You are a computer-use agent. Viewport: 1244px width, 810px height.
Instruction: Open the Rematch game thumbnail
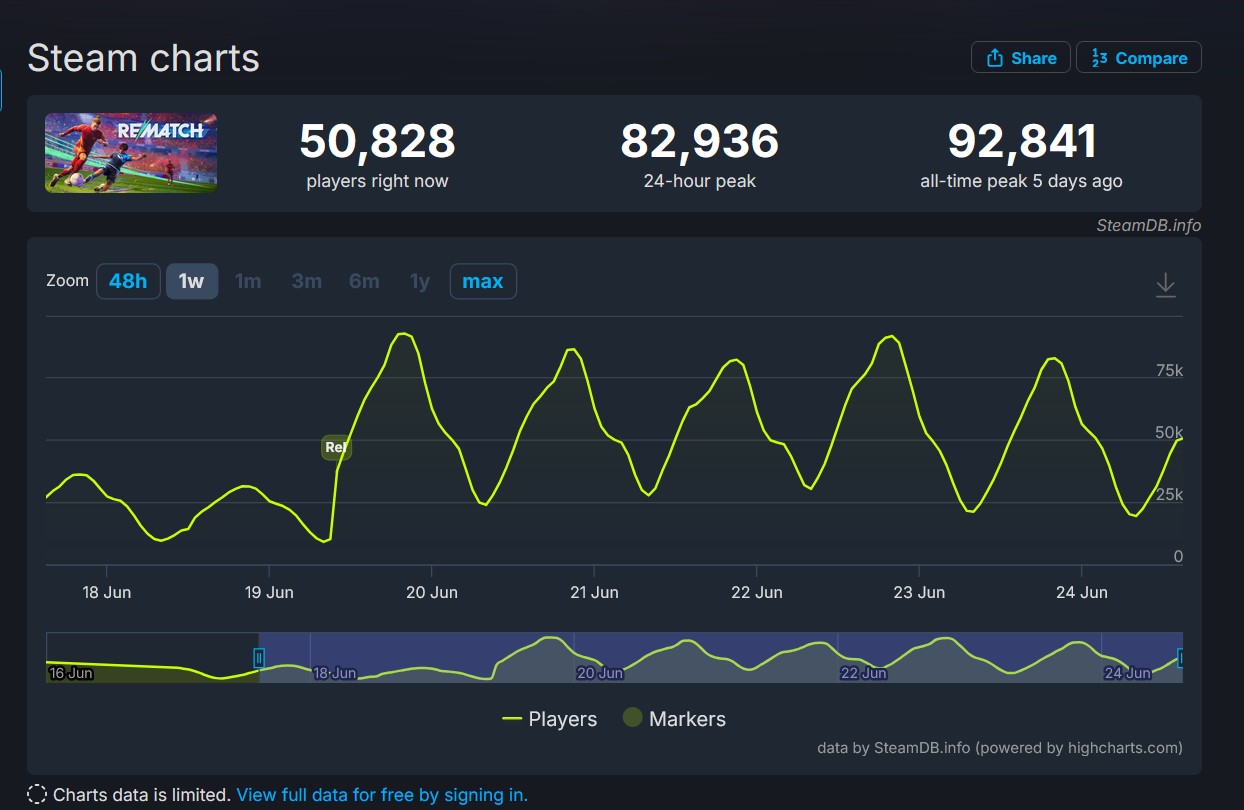[x=131, y=153]
